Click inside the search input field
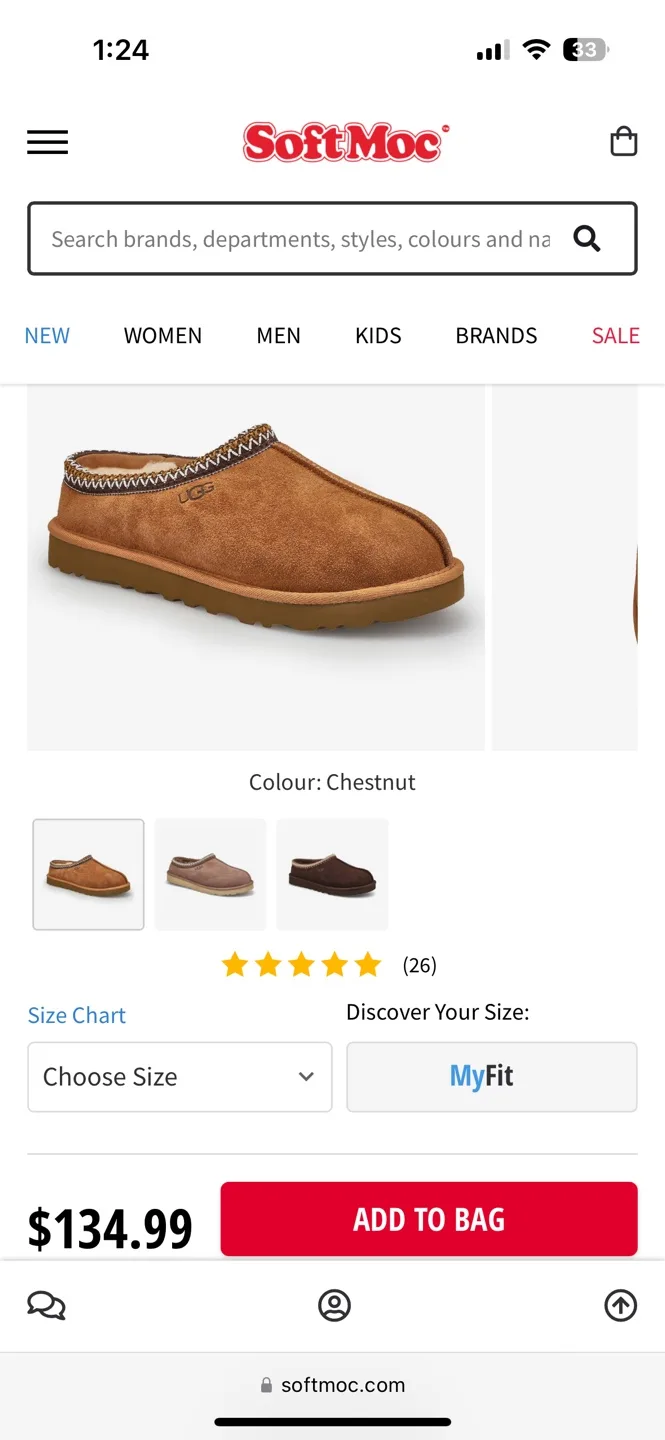 coord(290,238)
